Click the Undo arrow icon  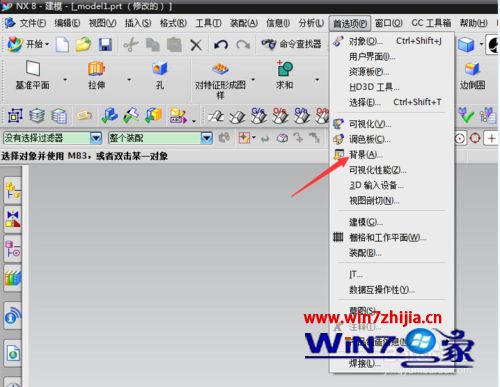tap(221, 44)
